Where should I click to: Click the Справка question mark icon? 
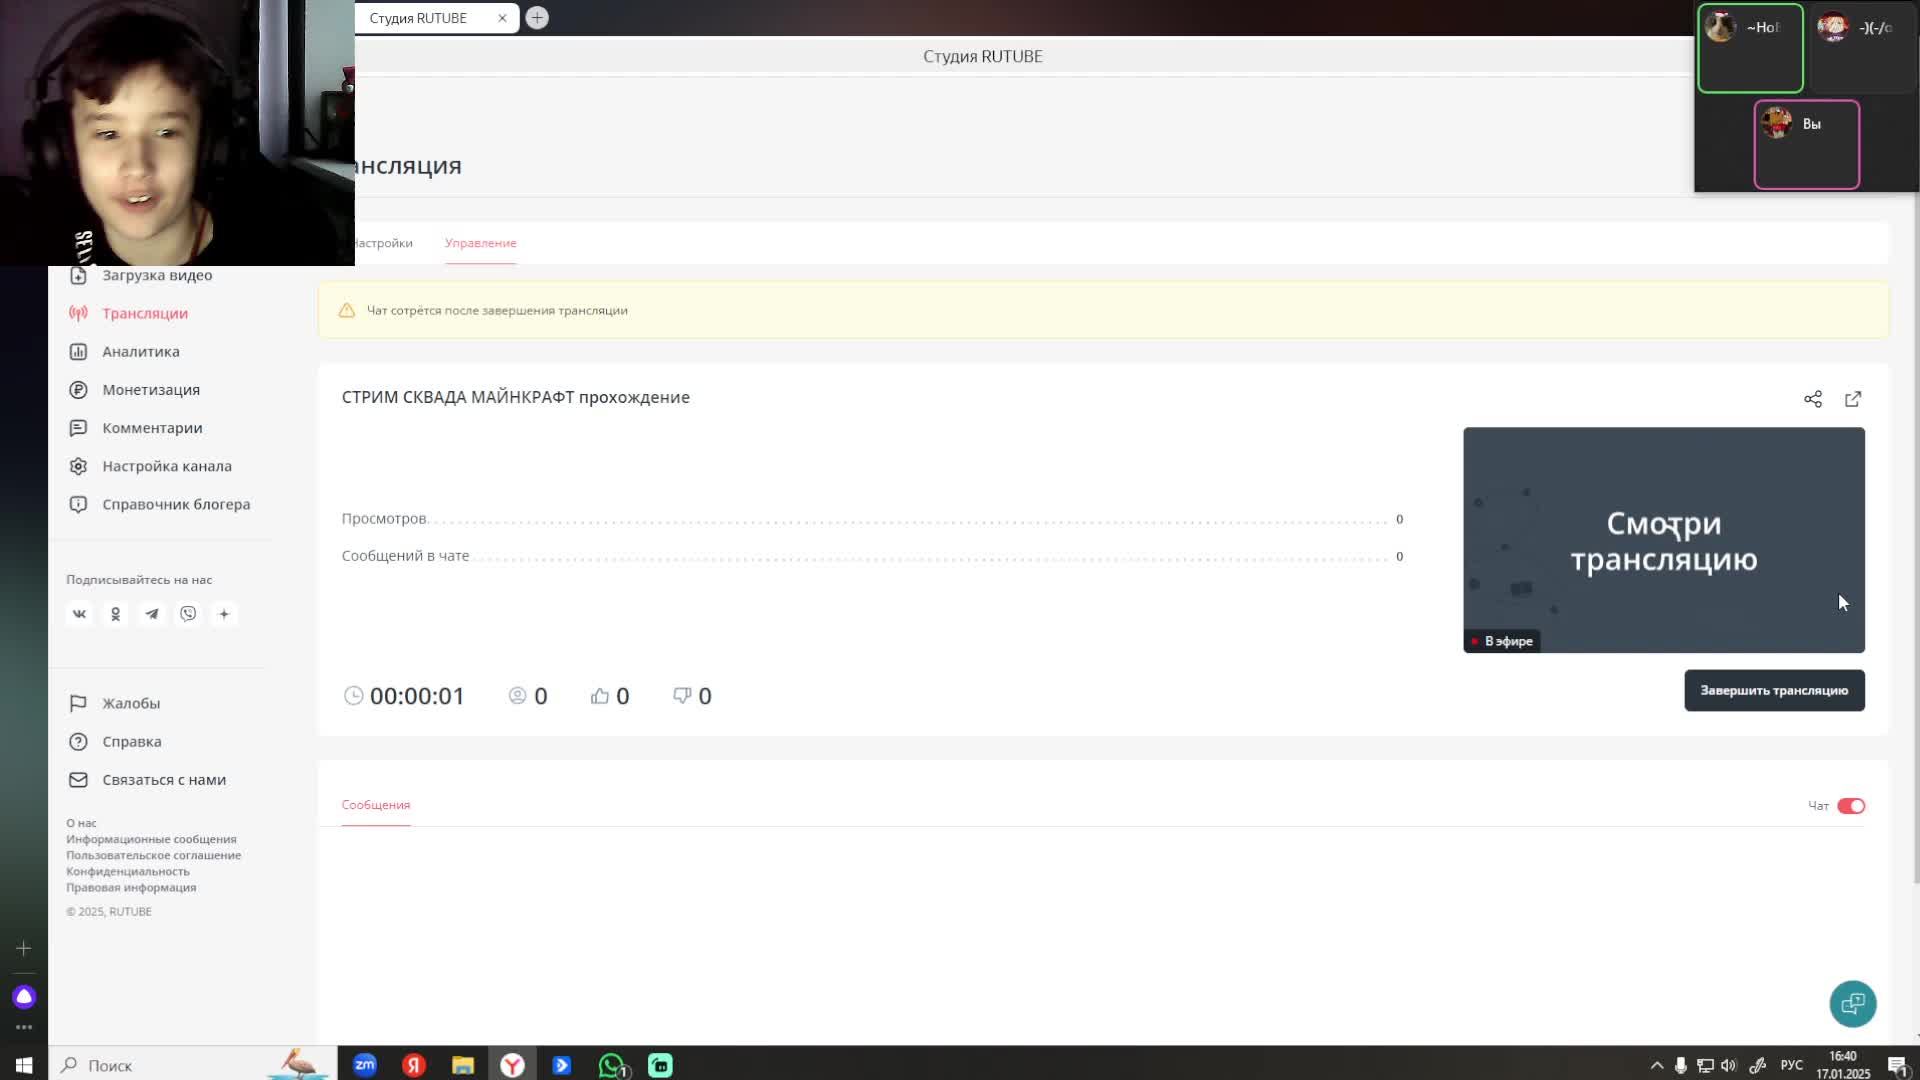click(78, 741)
